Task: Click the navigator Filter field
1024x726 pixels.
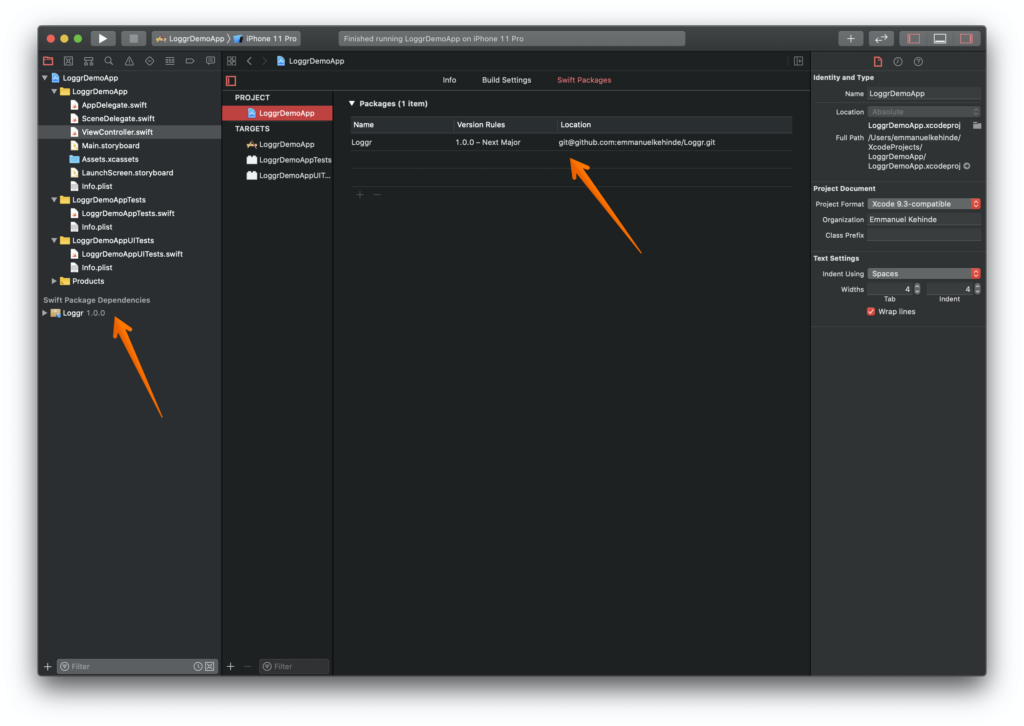Action: [136, 667]
